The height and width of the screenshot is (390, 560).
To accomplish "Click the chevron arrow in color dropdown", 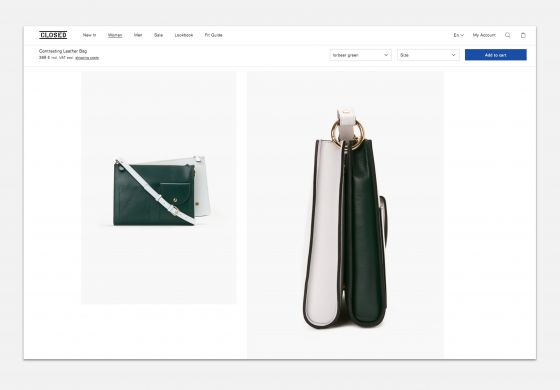I will [386, 55].
